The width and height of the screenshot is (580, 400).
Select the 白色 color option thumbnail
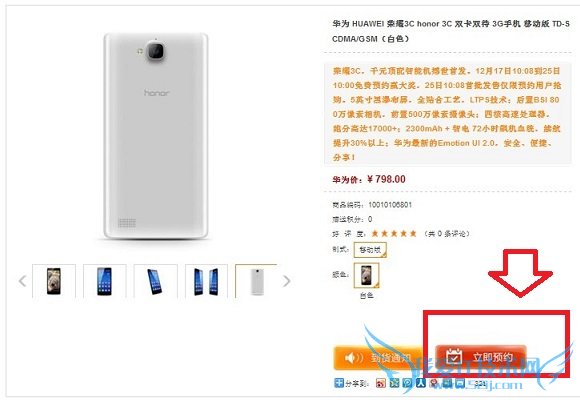(366, 276)
